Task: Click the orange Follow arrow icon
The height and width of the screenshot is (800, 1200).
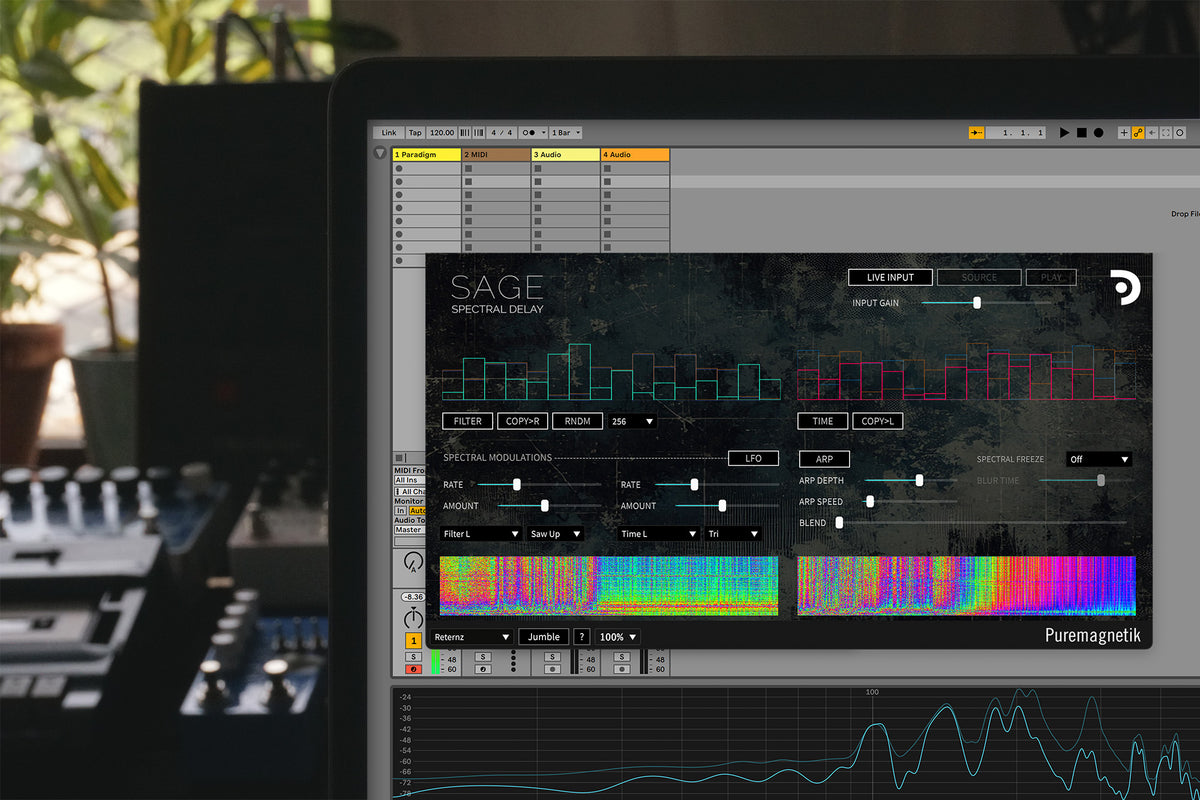Action: point(976,132)
